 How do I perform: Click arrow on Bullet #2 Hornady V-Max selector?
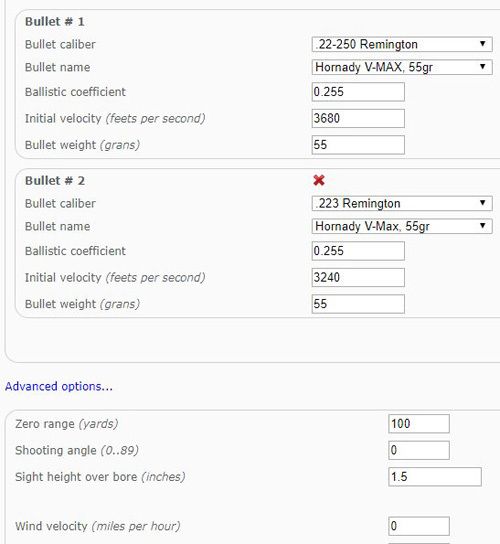482,226
